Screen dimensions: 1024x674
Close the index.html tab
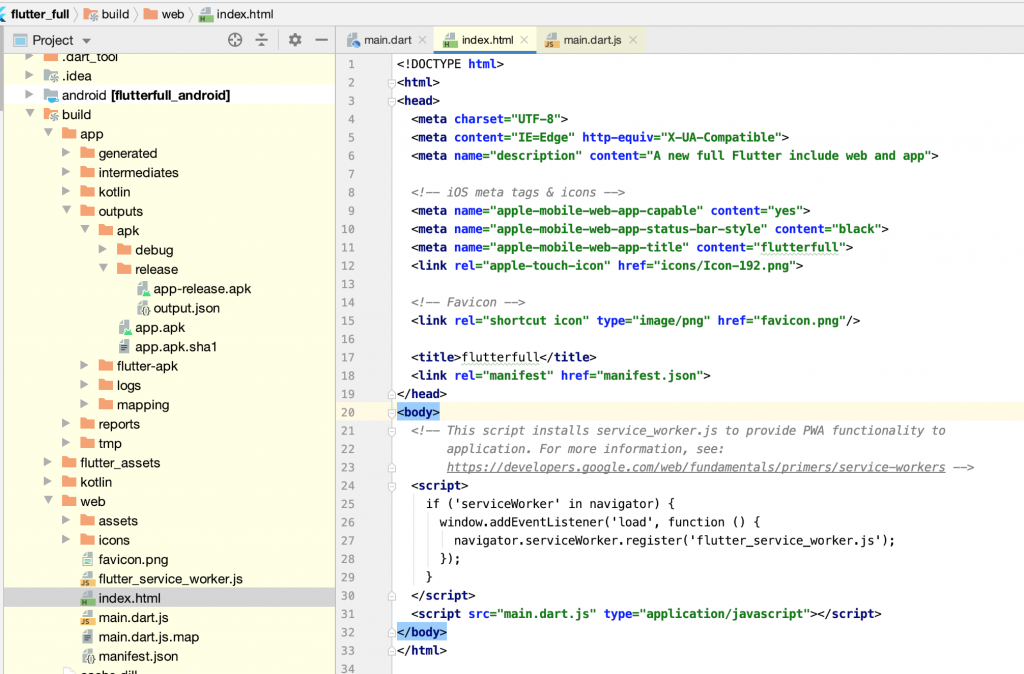point(524,40)
